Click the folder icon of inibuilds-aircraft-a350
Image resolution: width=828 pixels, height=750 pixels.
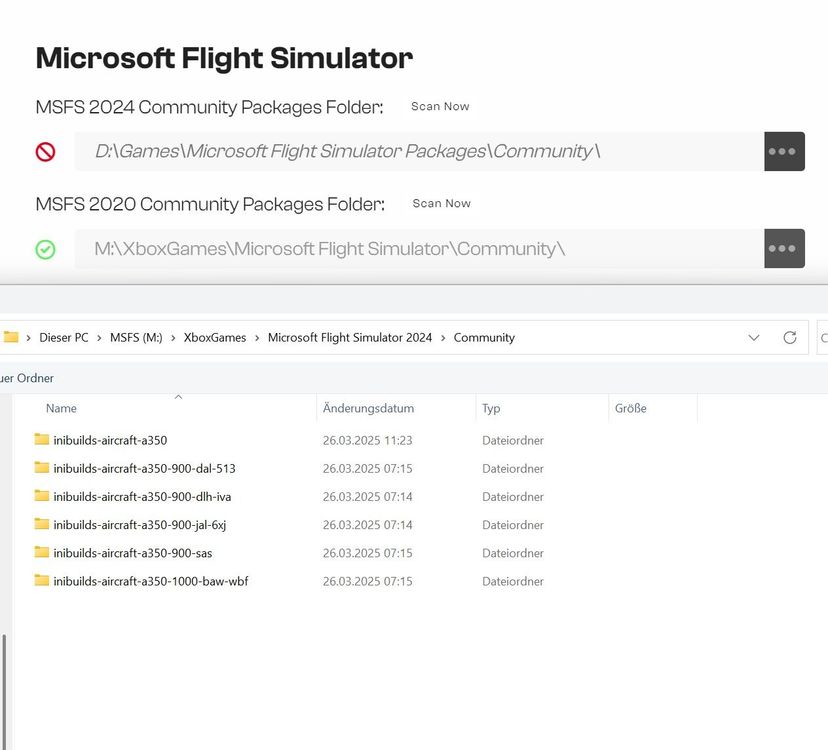(41, 440)
